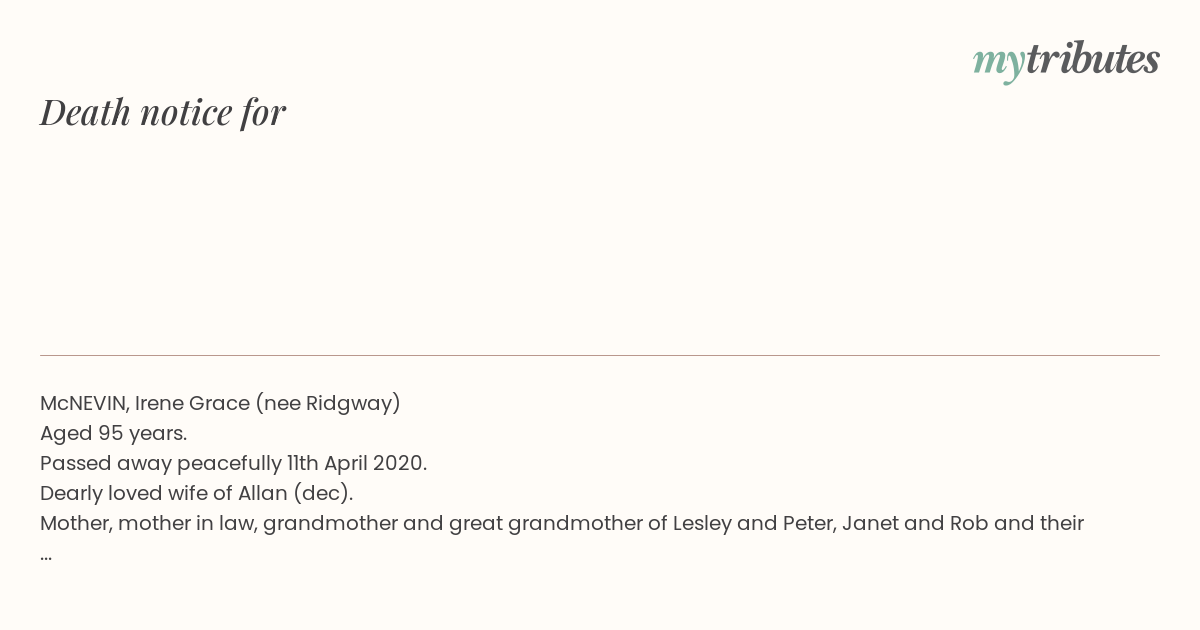Expand the truncated text ellipsis

tap(46, 554)
